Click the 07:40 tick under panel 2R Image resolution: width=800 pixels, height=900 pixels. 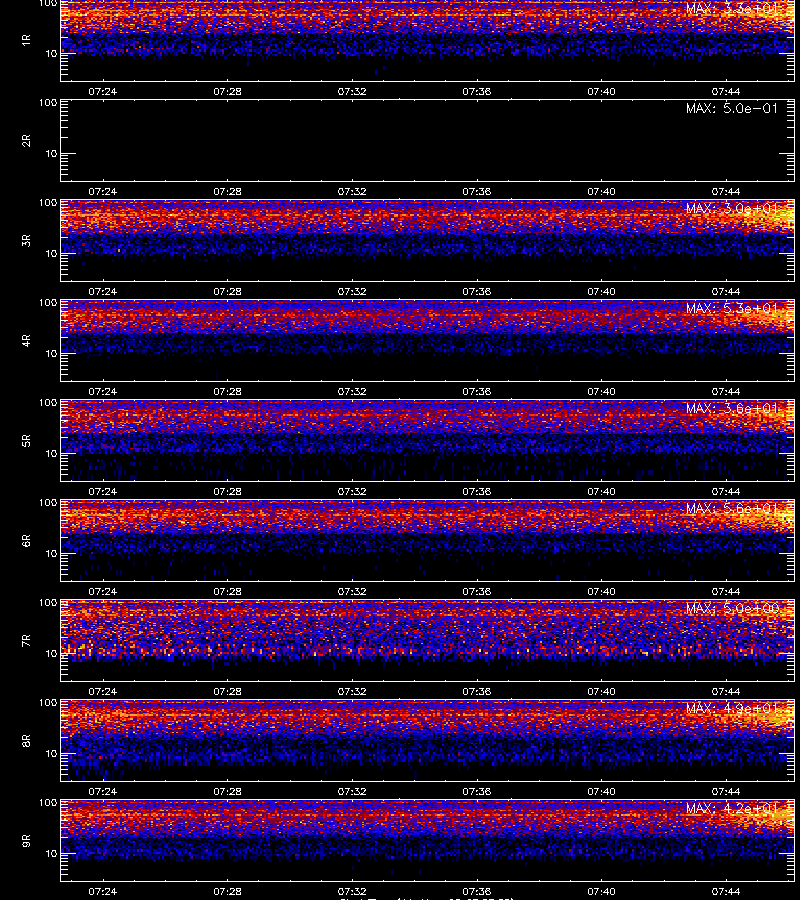(x=601, y=191)
